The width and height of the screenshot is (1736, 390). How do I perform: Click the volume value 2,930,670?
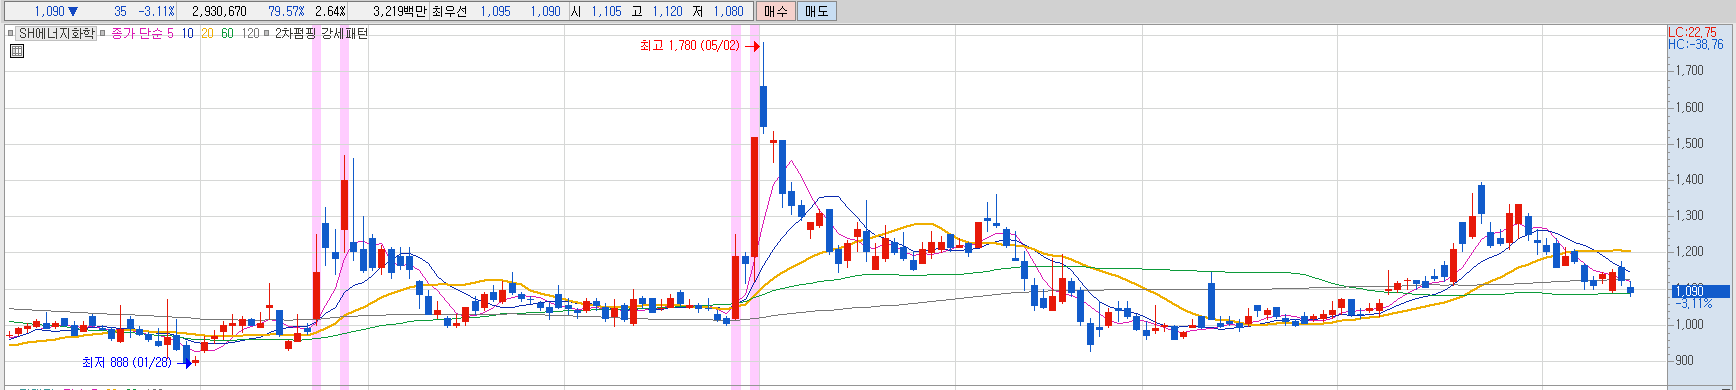click(219, 11)
